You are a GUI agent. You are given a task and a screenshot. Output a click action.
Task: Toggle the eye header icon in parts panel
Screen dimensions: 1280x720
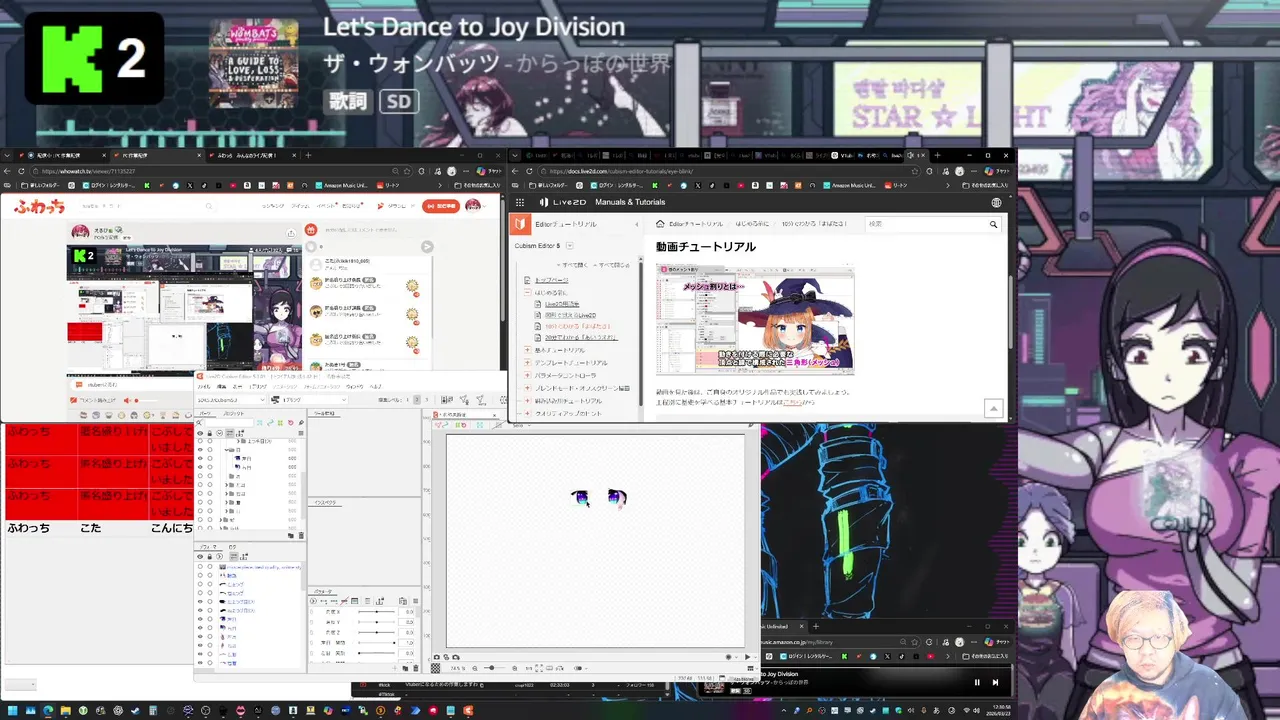[200, 433]
